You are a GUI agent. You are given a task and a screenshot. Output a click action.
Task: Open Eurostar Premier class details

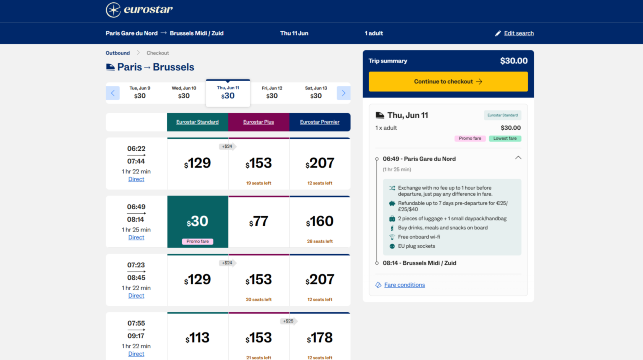pos(319,122)
